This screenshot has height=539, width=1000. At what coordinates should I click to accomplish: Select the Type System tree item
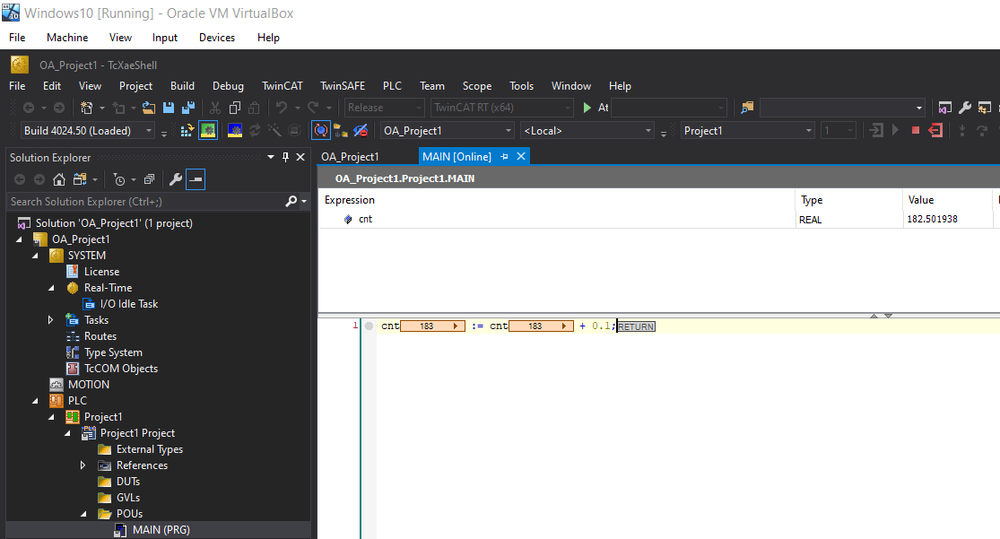pos(113,353)
